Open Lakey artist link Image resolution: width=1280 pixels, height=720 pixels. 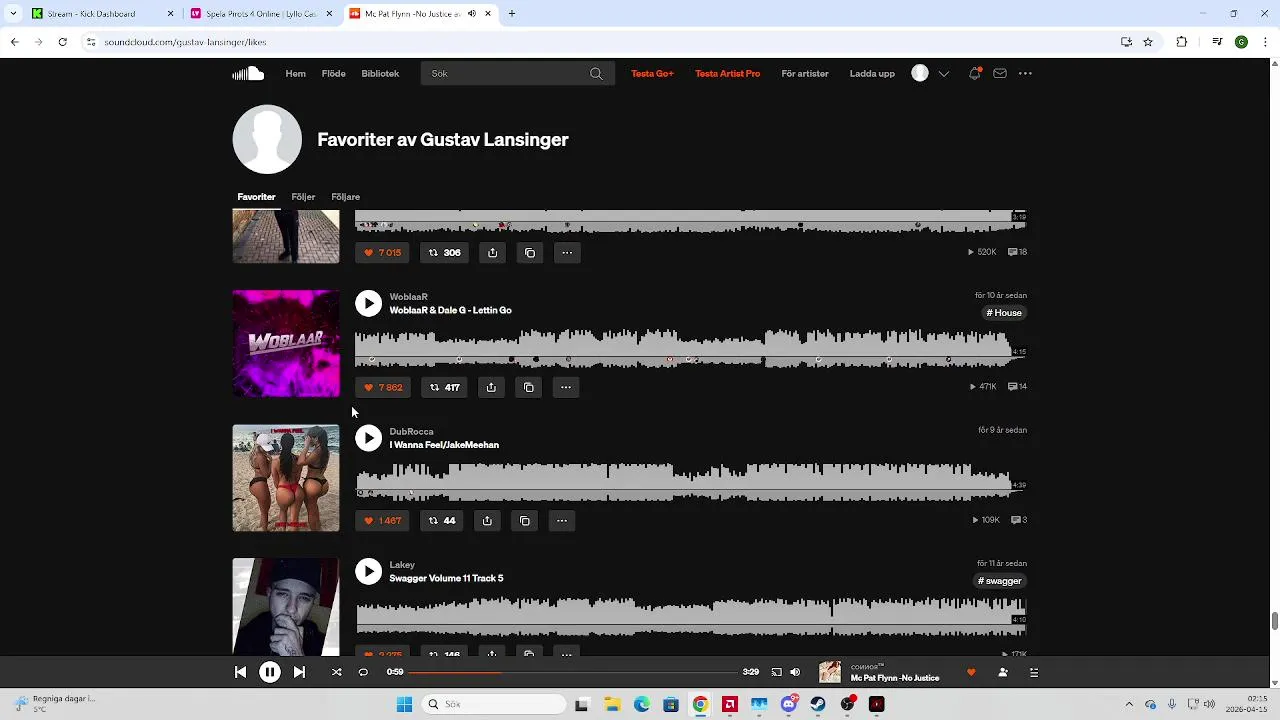[402, 565]
